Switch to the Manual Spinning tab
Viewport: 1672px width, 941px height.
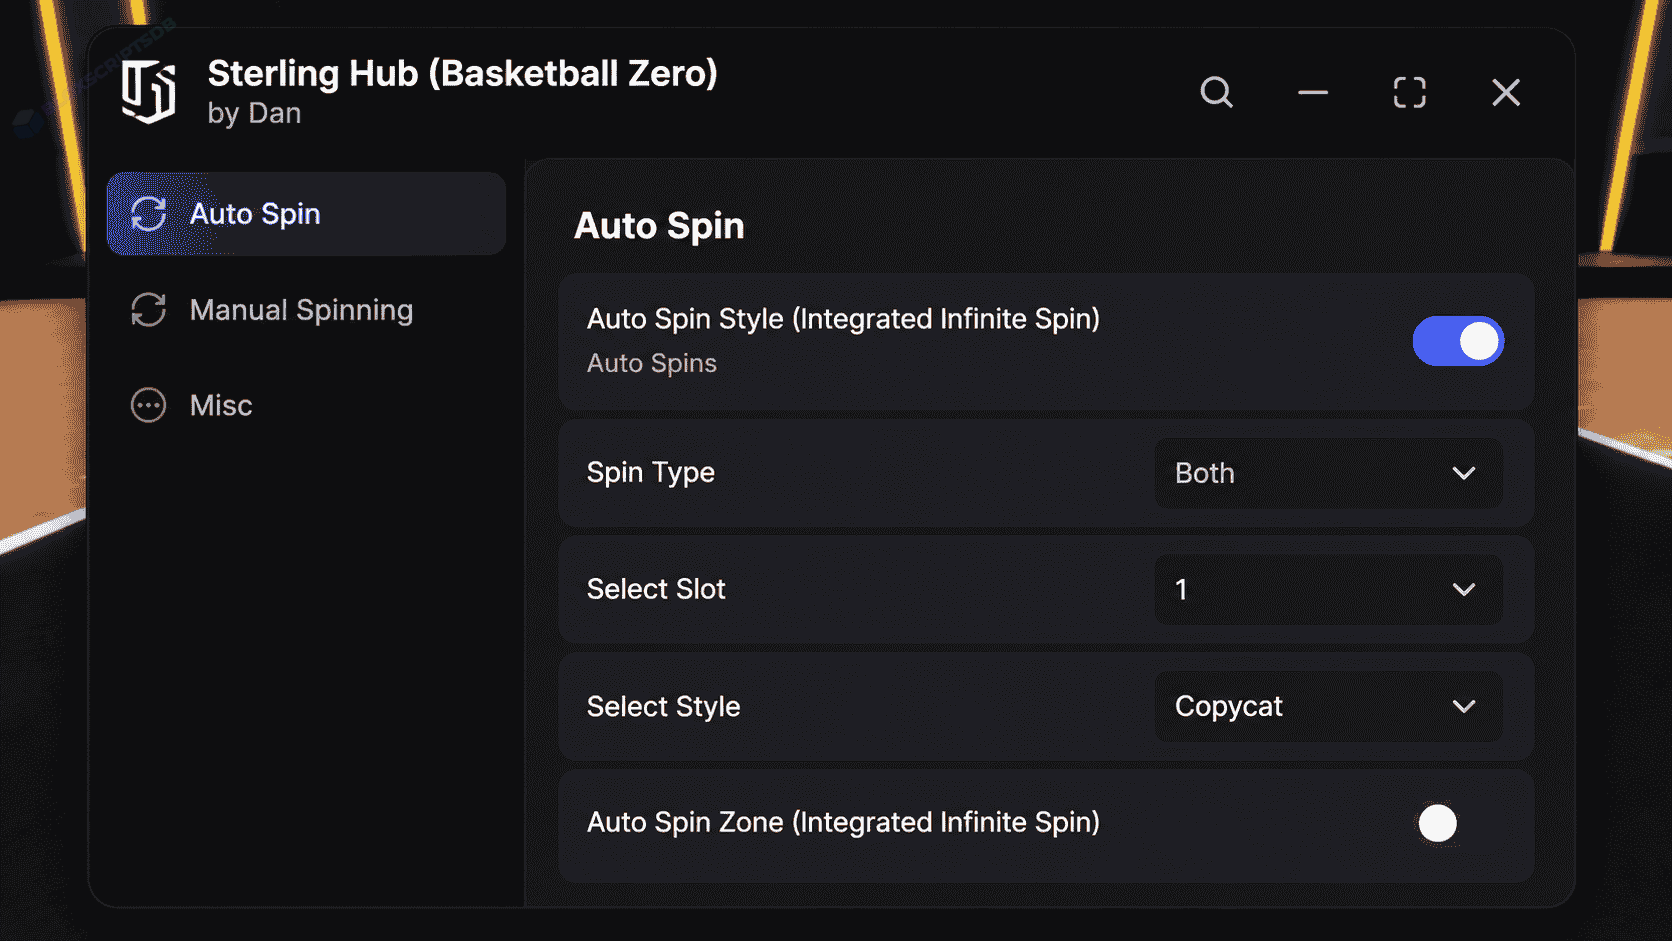click(x=306, y=309)
